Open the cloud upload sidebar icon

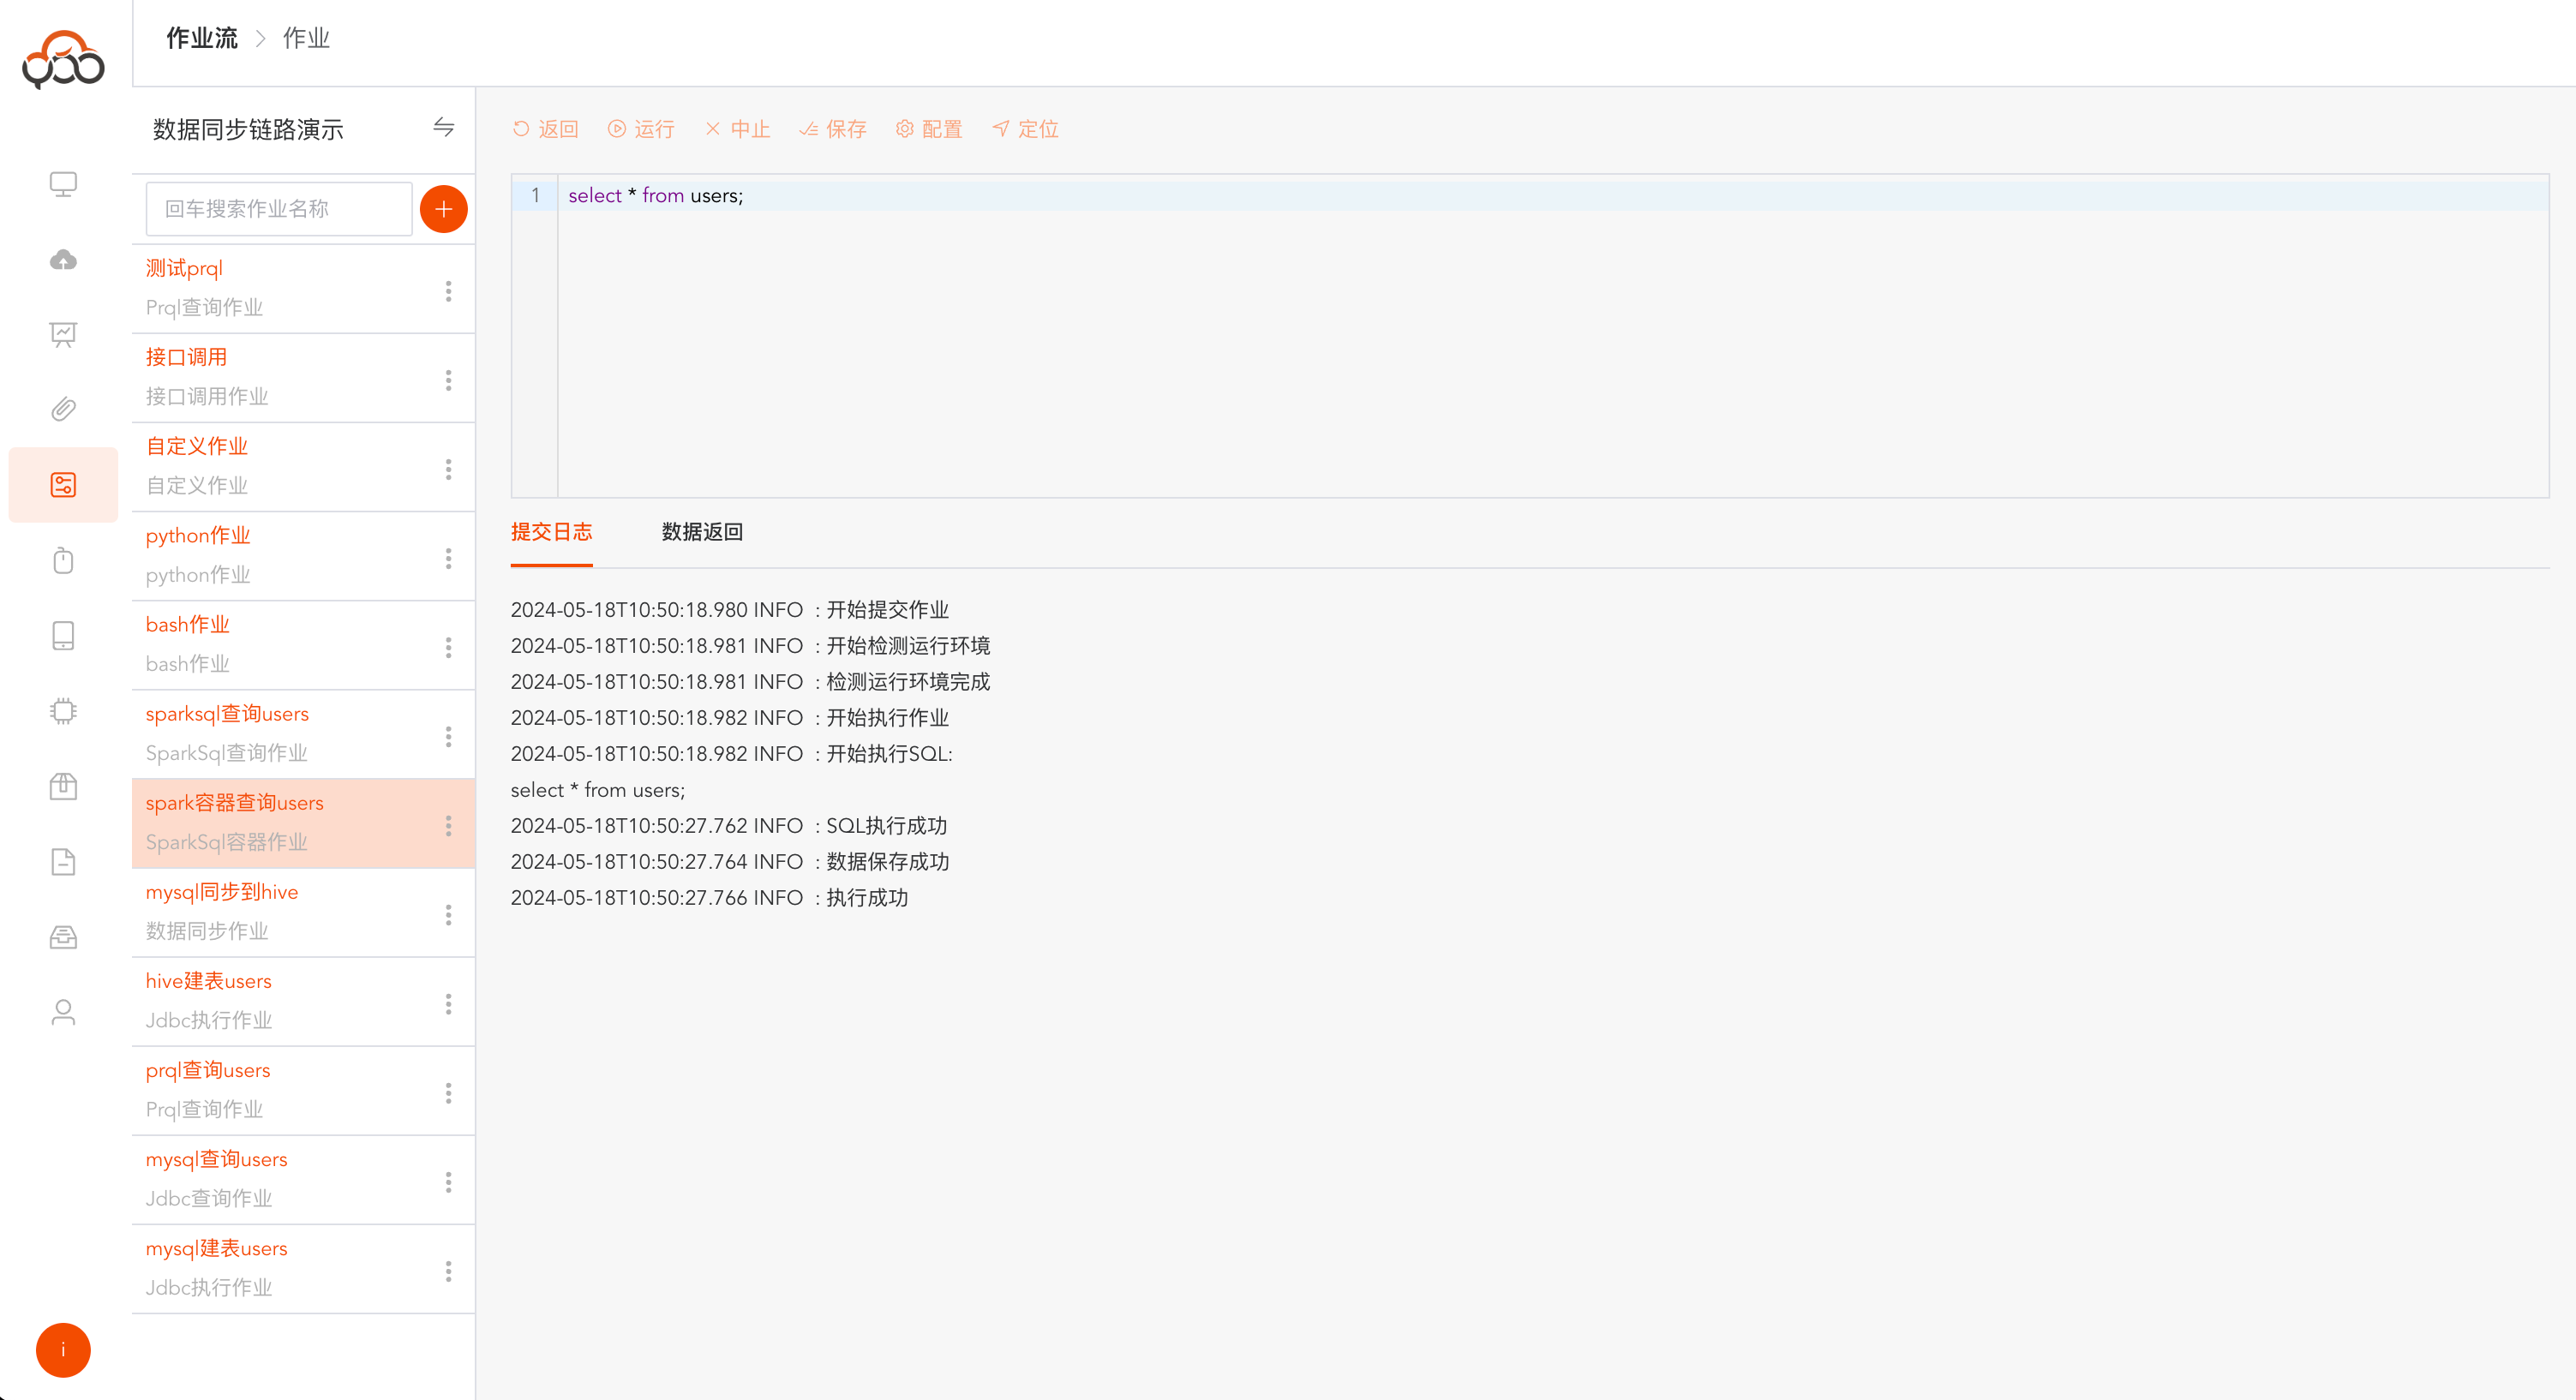click(63, 260)
